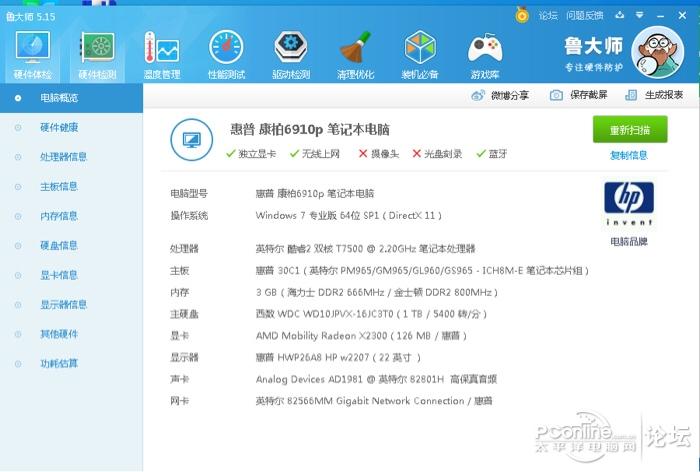The width and height of the screenshot is (700, 472).
Task: Click the AMD Mobility Radeon X2300 value
Action: 361,336
